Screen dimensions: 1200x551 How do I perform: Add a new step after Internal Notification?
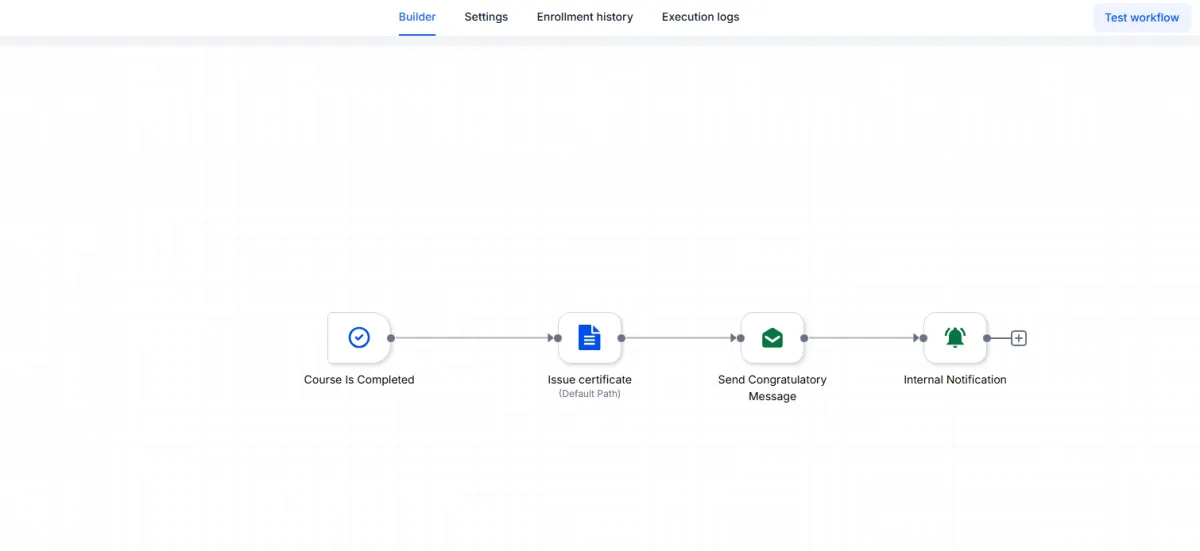(1019, 338)
